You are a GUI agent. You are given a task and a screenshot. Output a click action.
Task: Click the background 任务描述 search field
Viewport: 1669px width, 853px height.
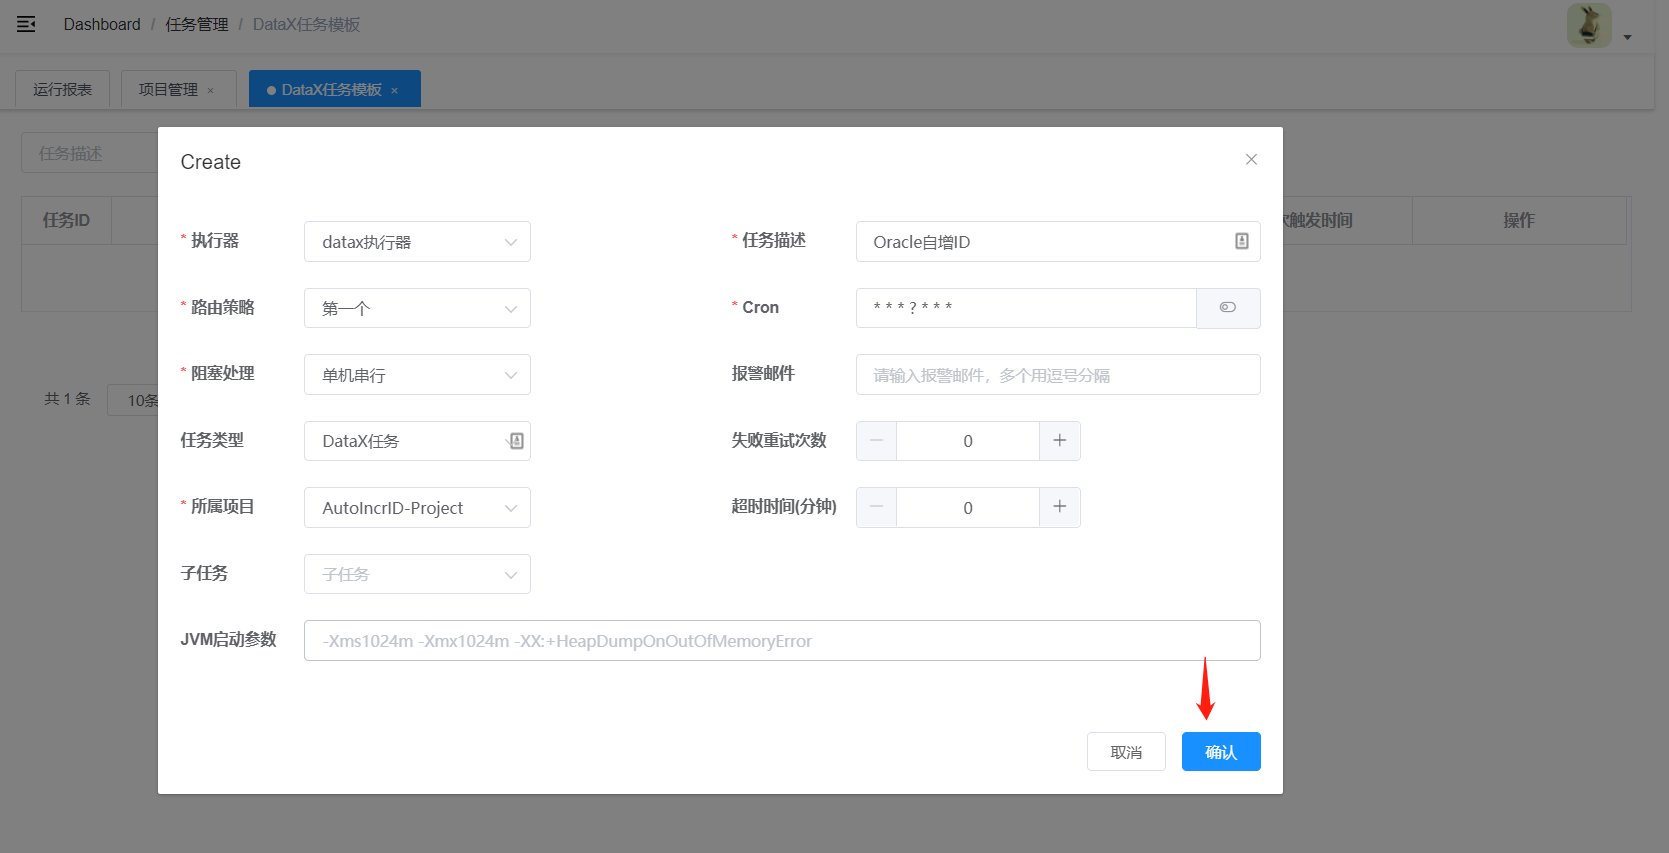point(90,153)
